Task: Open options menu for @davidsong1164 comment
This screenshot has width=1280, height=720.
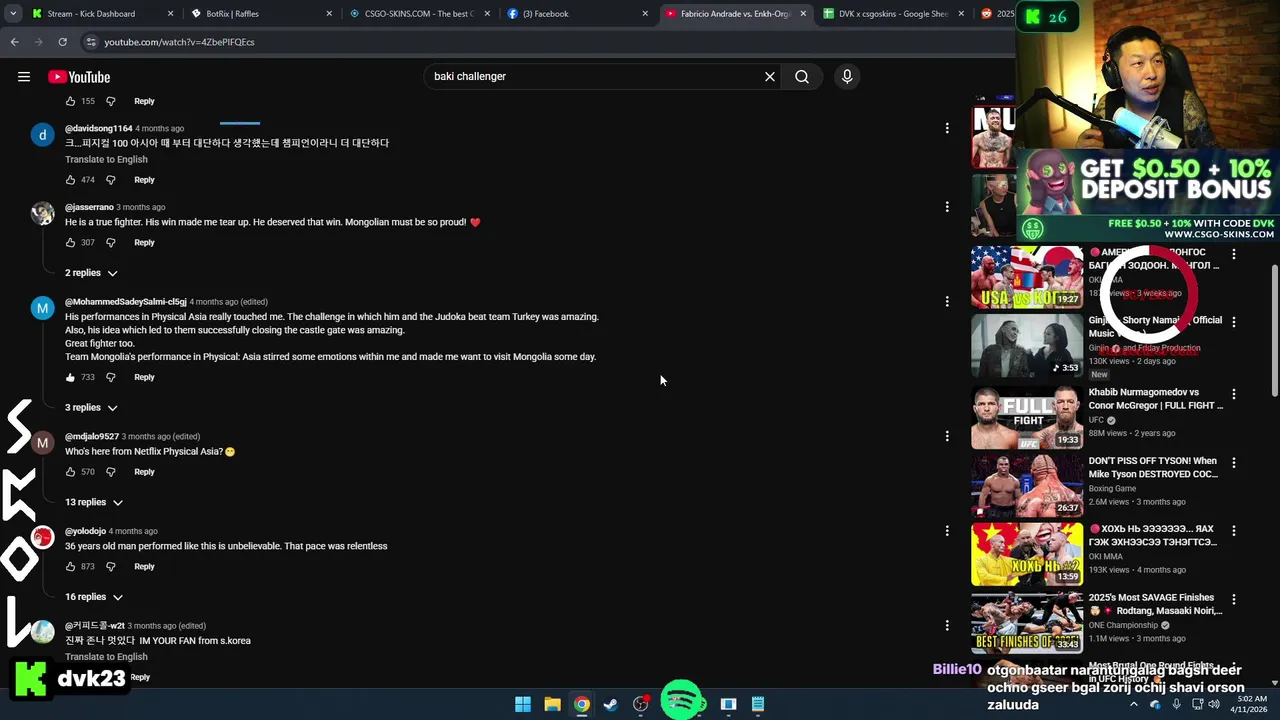Action: (x=947, y=128)
